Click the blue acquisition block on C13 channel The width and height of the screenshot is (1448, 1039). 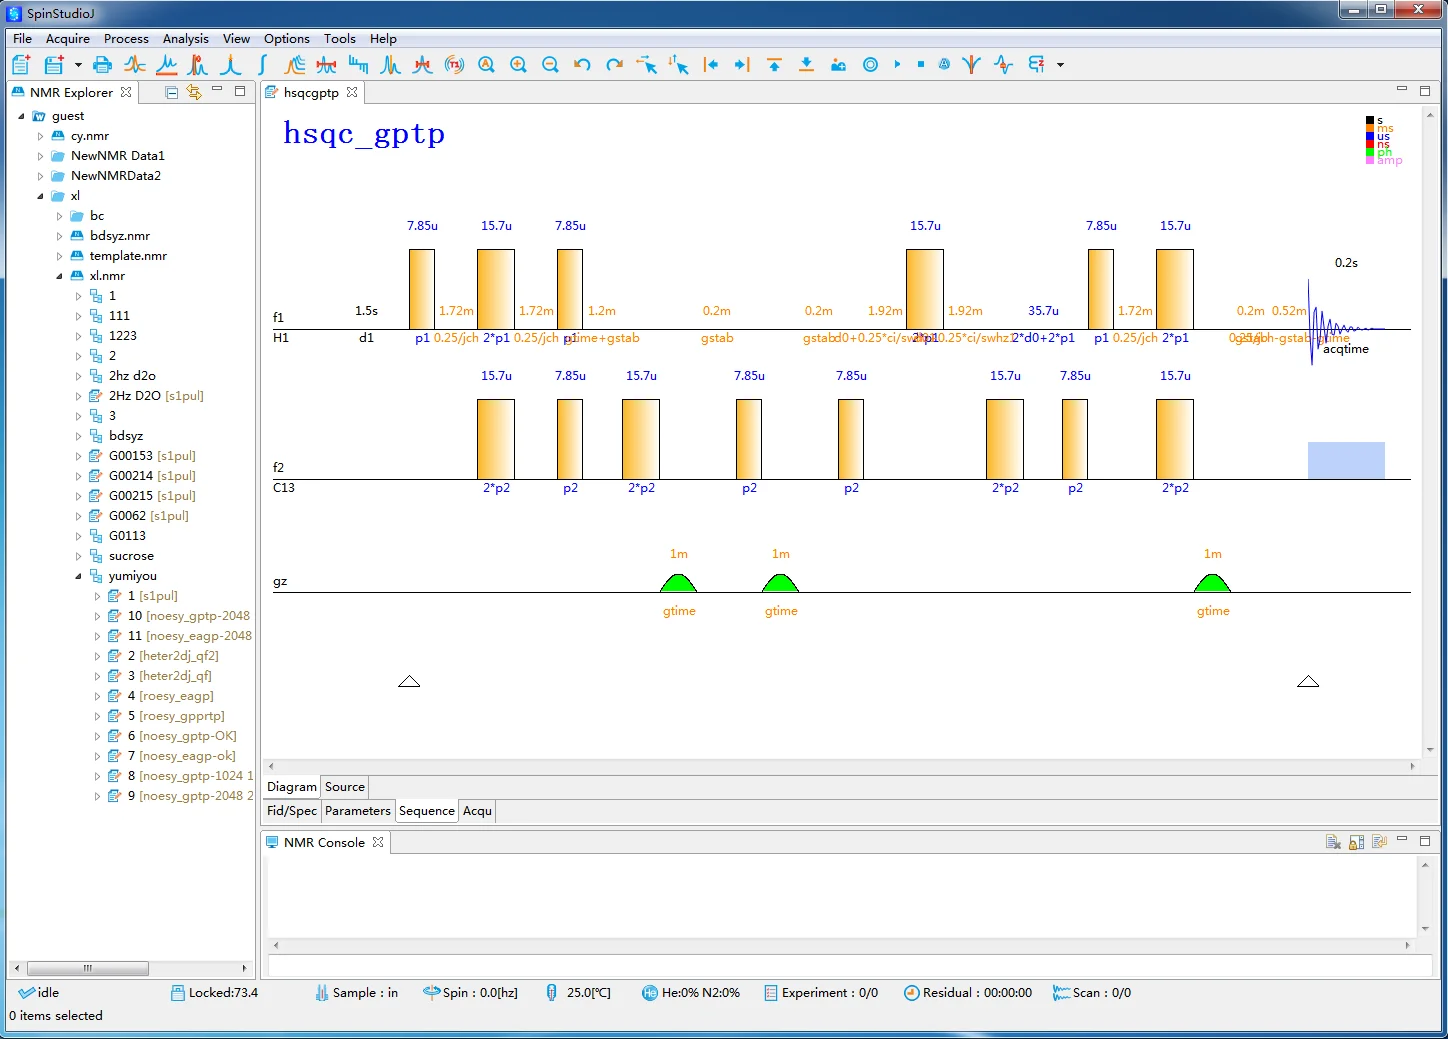(1345, 460)
